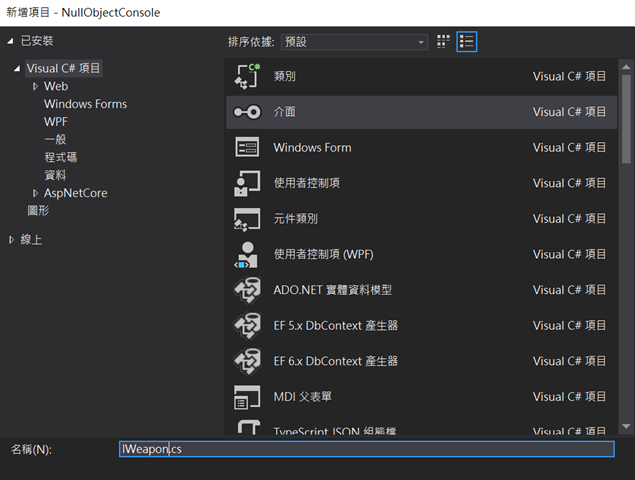
Task: Click the template list scrollbar thumb
Action: (626, 119)
